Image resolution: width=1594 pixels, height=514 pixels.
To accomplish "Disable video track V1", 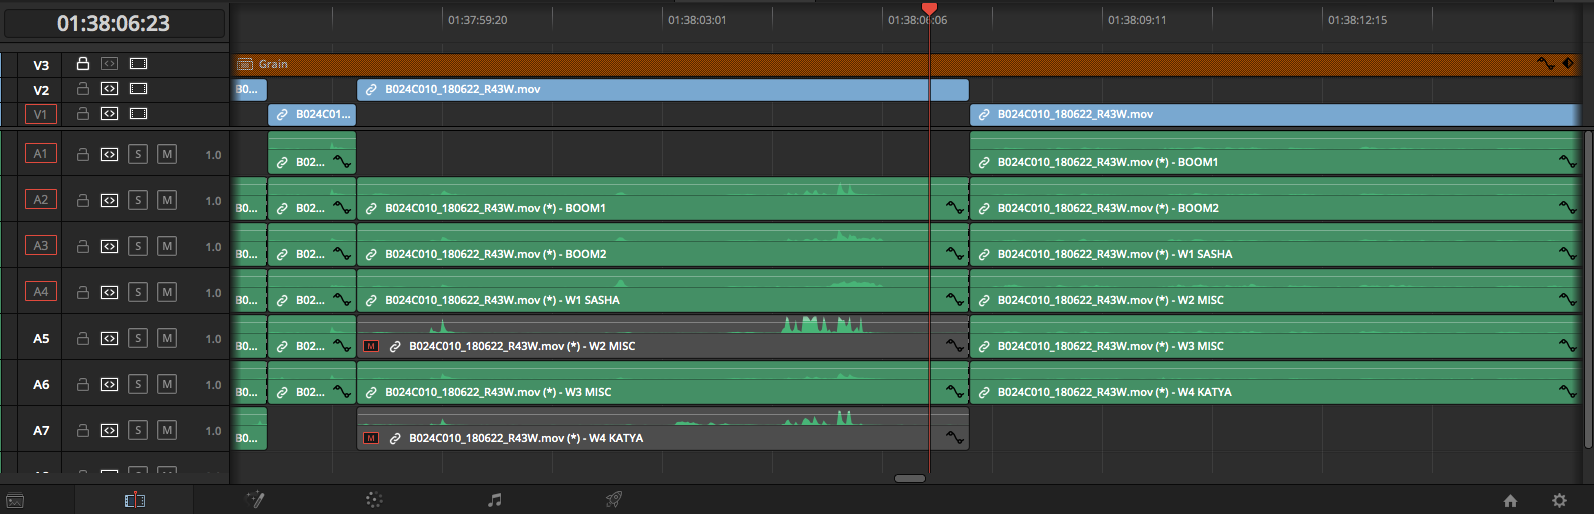I will [139, 114].
